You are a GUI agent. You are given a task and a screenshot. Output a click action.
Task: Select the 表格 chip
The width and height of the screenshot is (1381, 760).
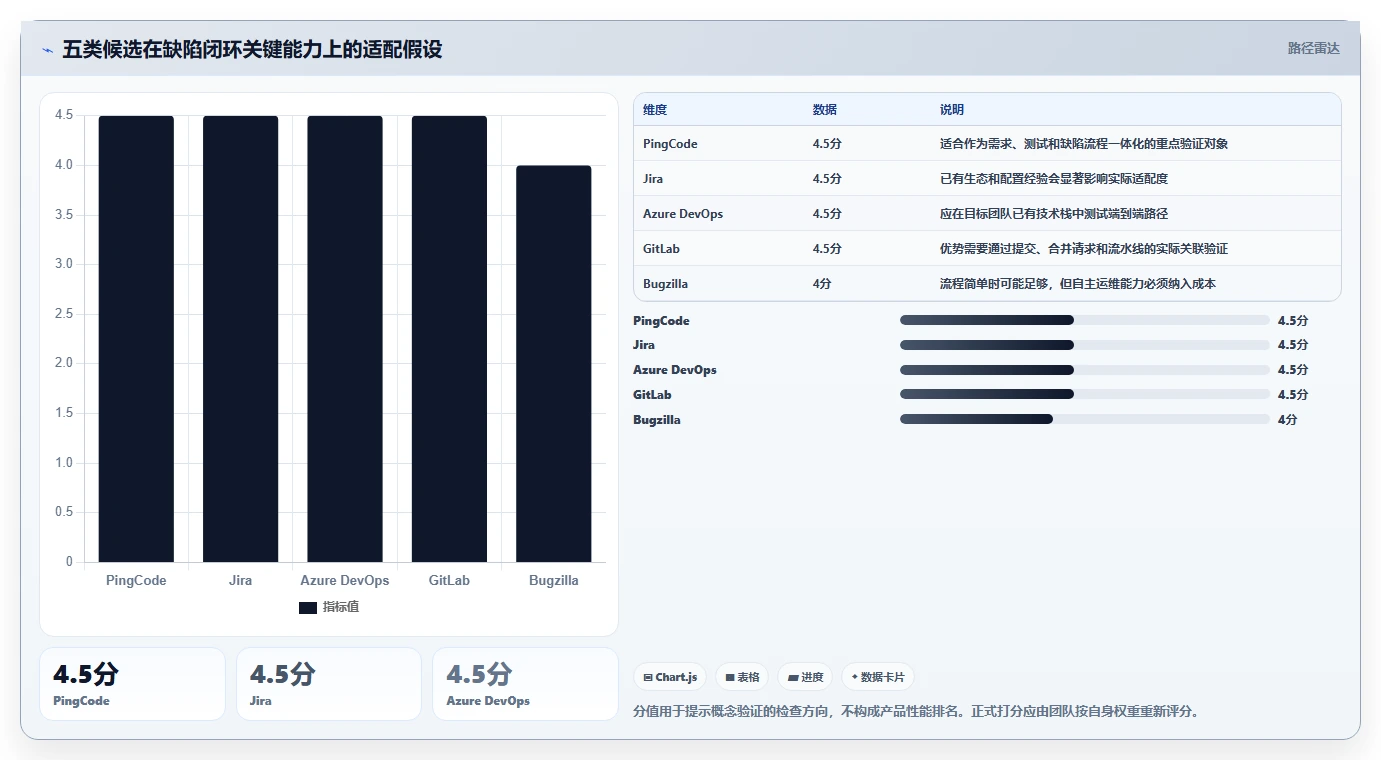[x=742, y=677]
